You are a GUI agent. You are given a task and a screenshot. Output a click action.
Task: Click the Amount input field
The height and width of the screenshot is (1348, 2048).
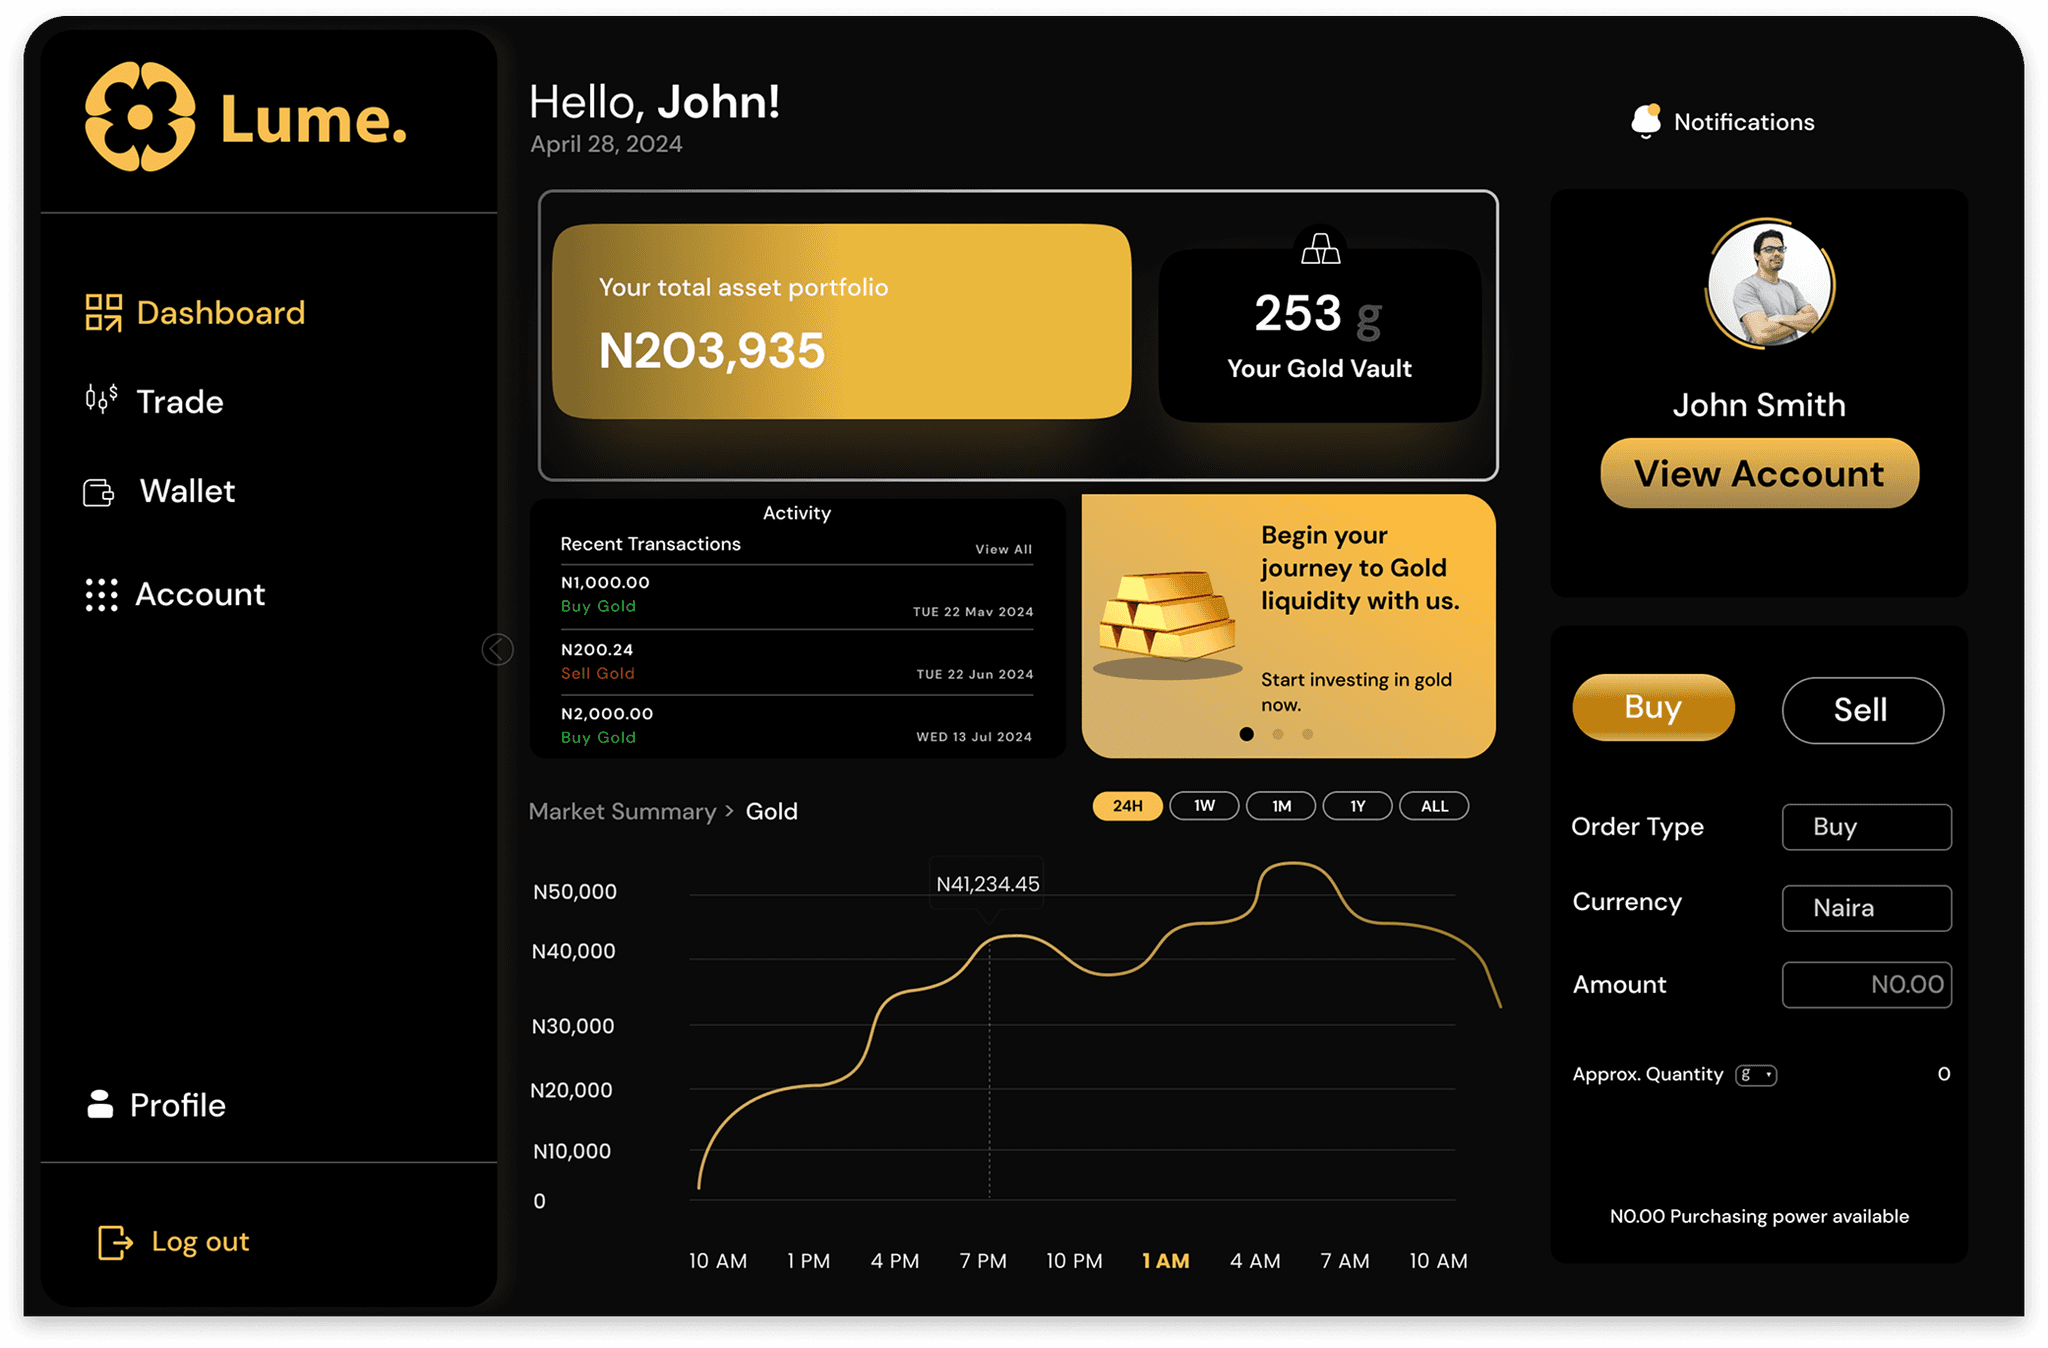coord(1866,985)
